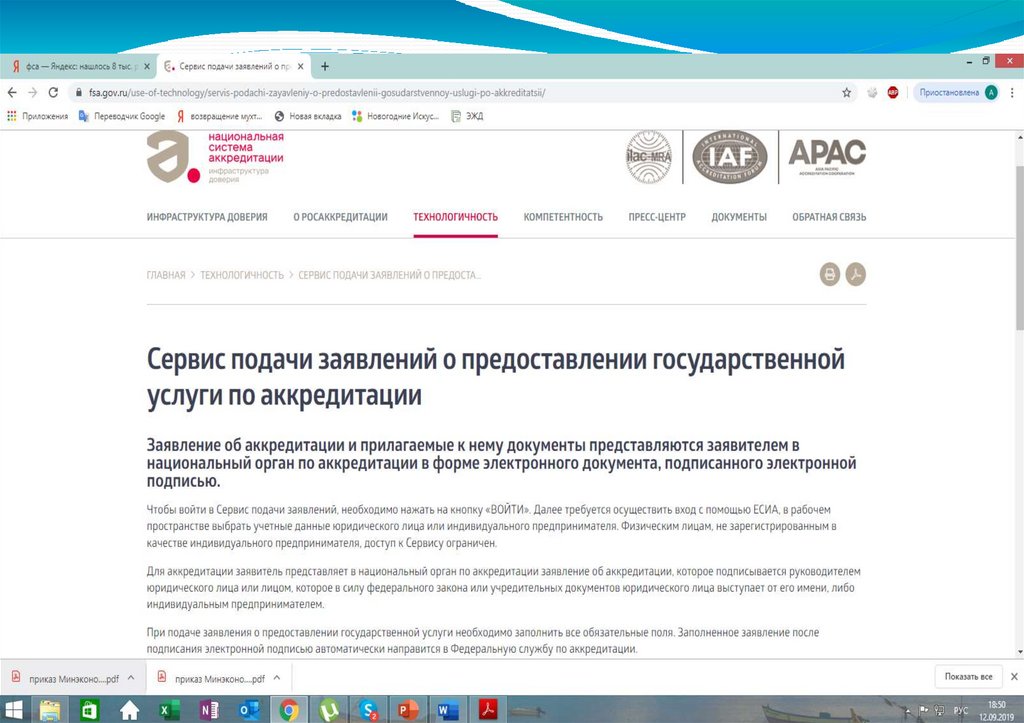Screen dimensions: 1024x723
Task: Export the page with the PDF icon
Action: tap(856, 274)
